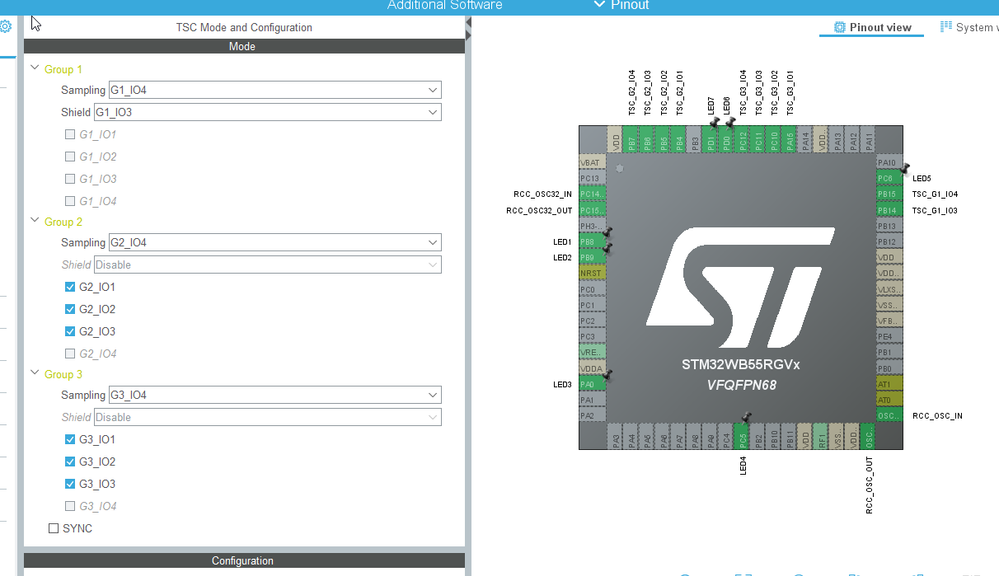Select pin PD1 assigned to LED7

click(711, 140)
